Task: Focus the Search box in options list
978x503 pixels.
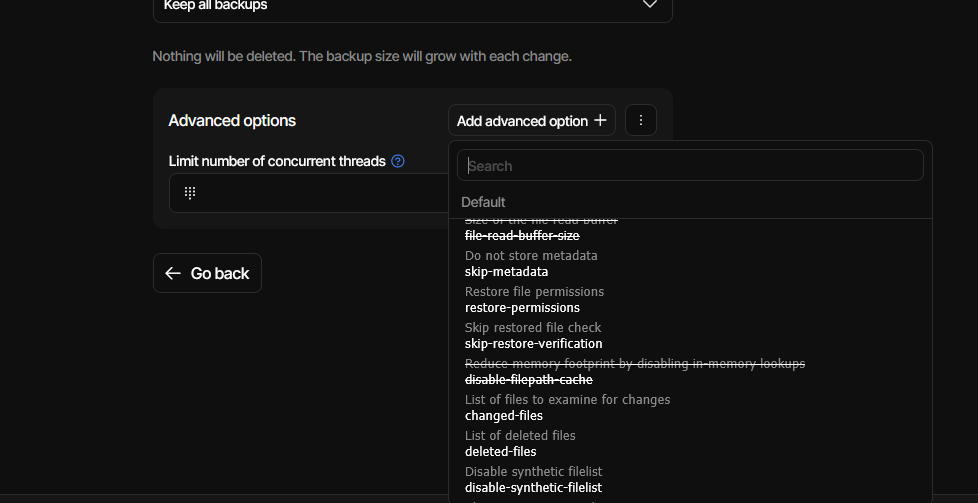Action: click(x=690, y=166)
